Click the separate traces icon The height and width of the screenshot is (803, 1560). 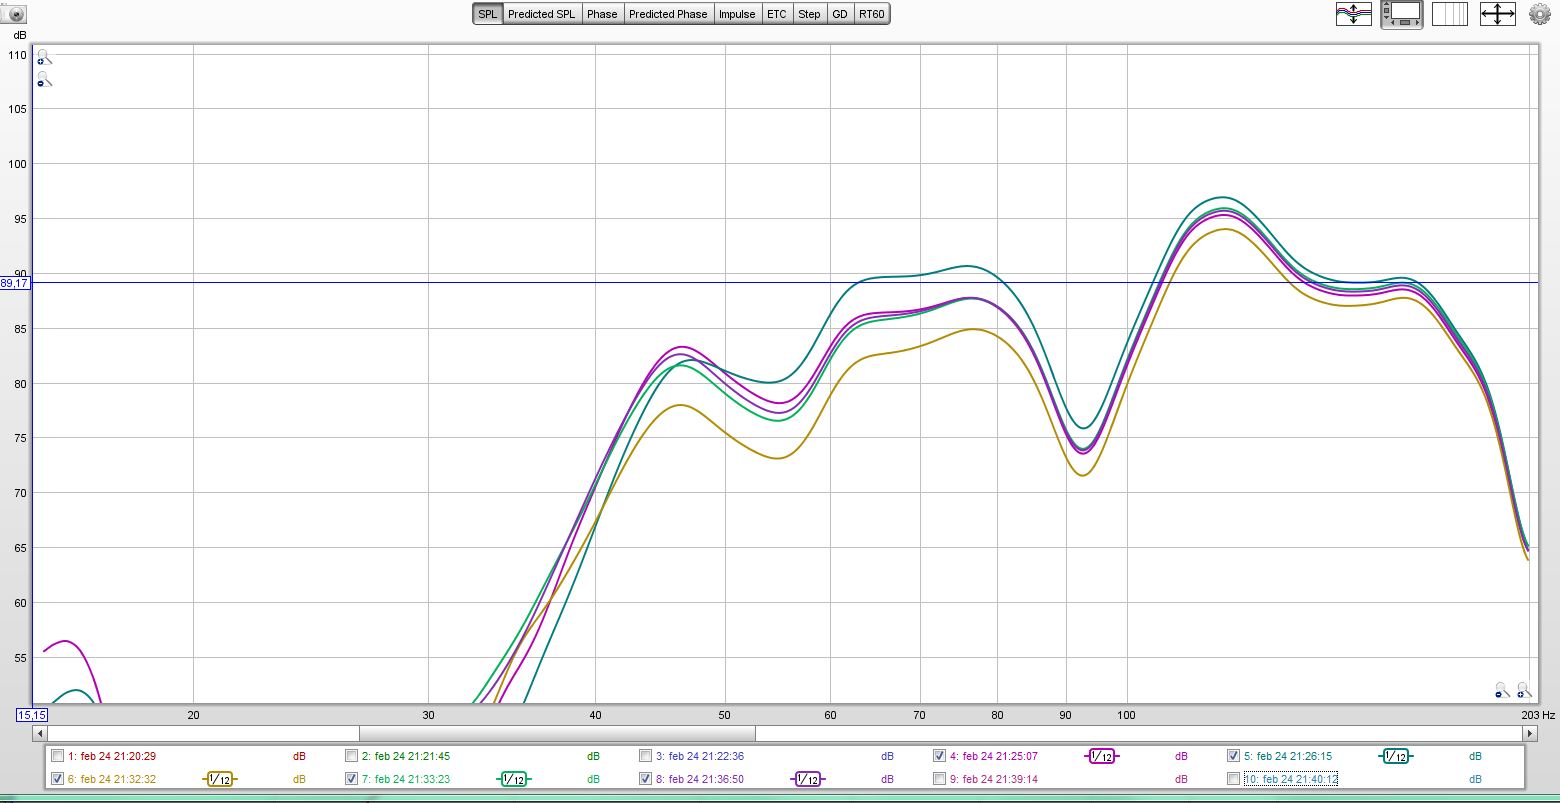1353,14
